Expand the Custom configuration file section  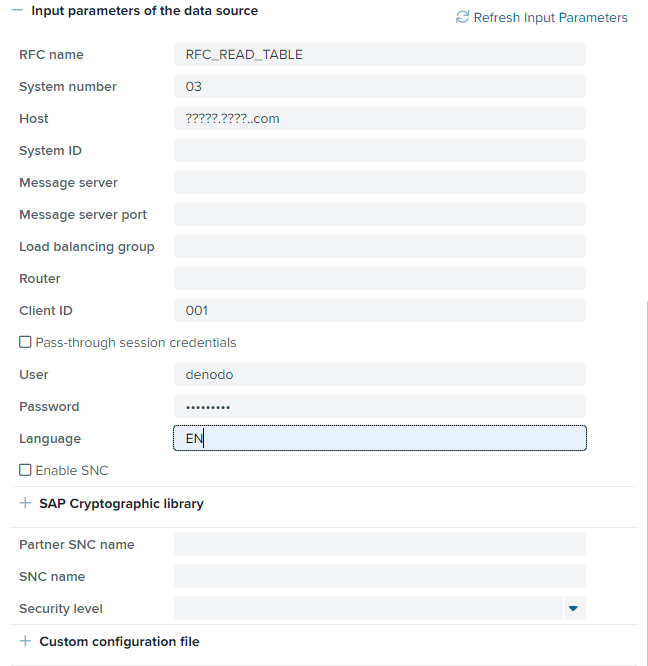click(x=25, y=641)
